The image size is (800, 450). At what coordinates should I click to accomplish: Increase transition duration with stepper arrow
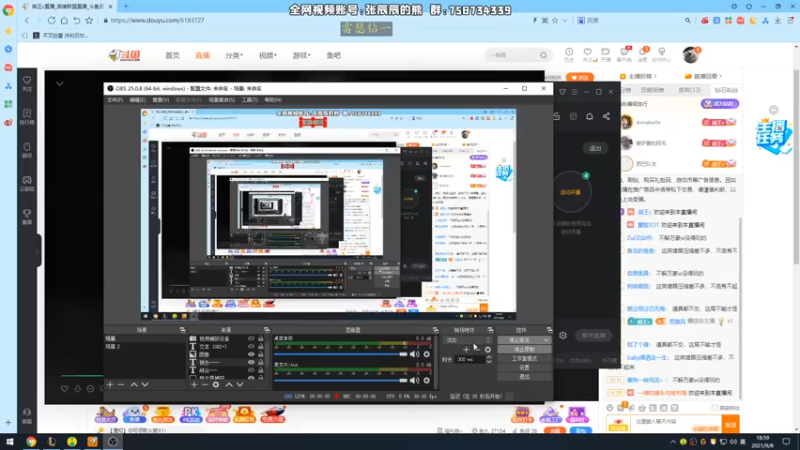pyautogui.click(x=489, y=357)
